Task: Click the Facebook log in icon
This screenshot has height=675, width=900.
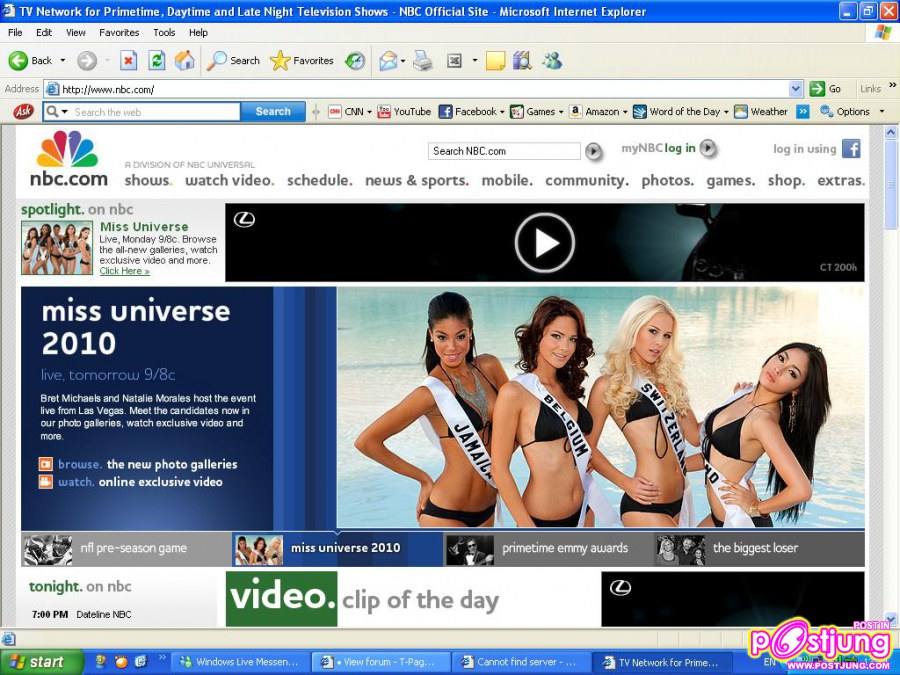Action: (x=850, y=149)
